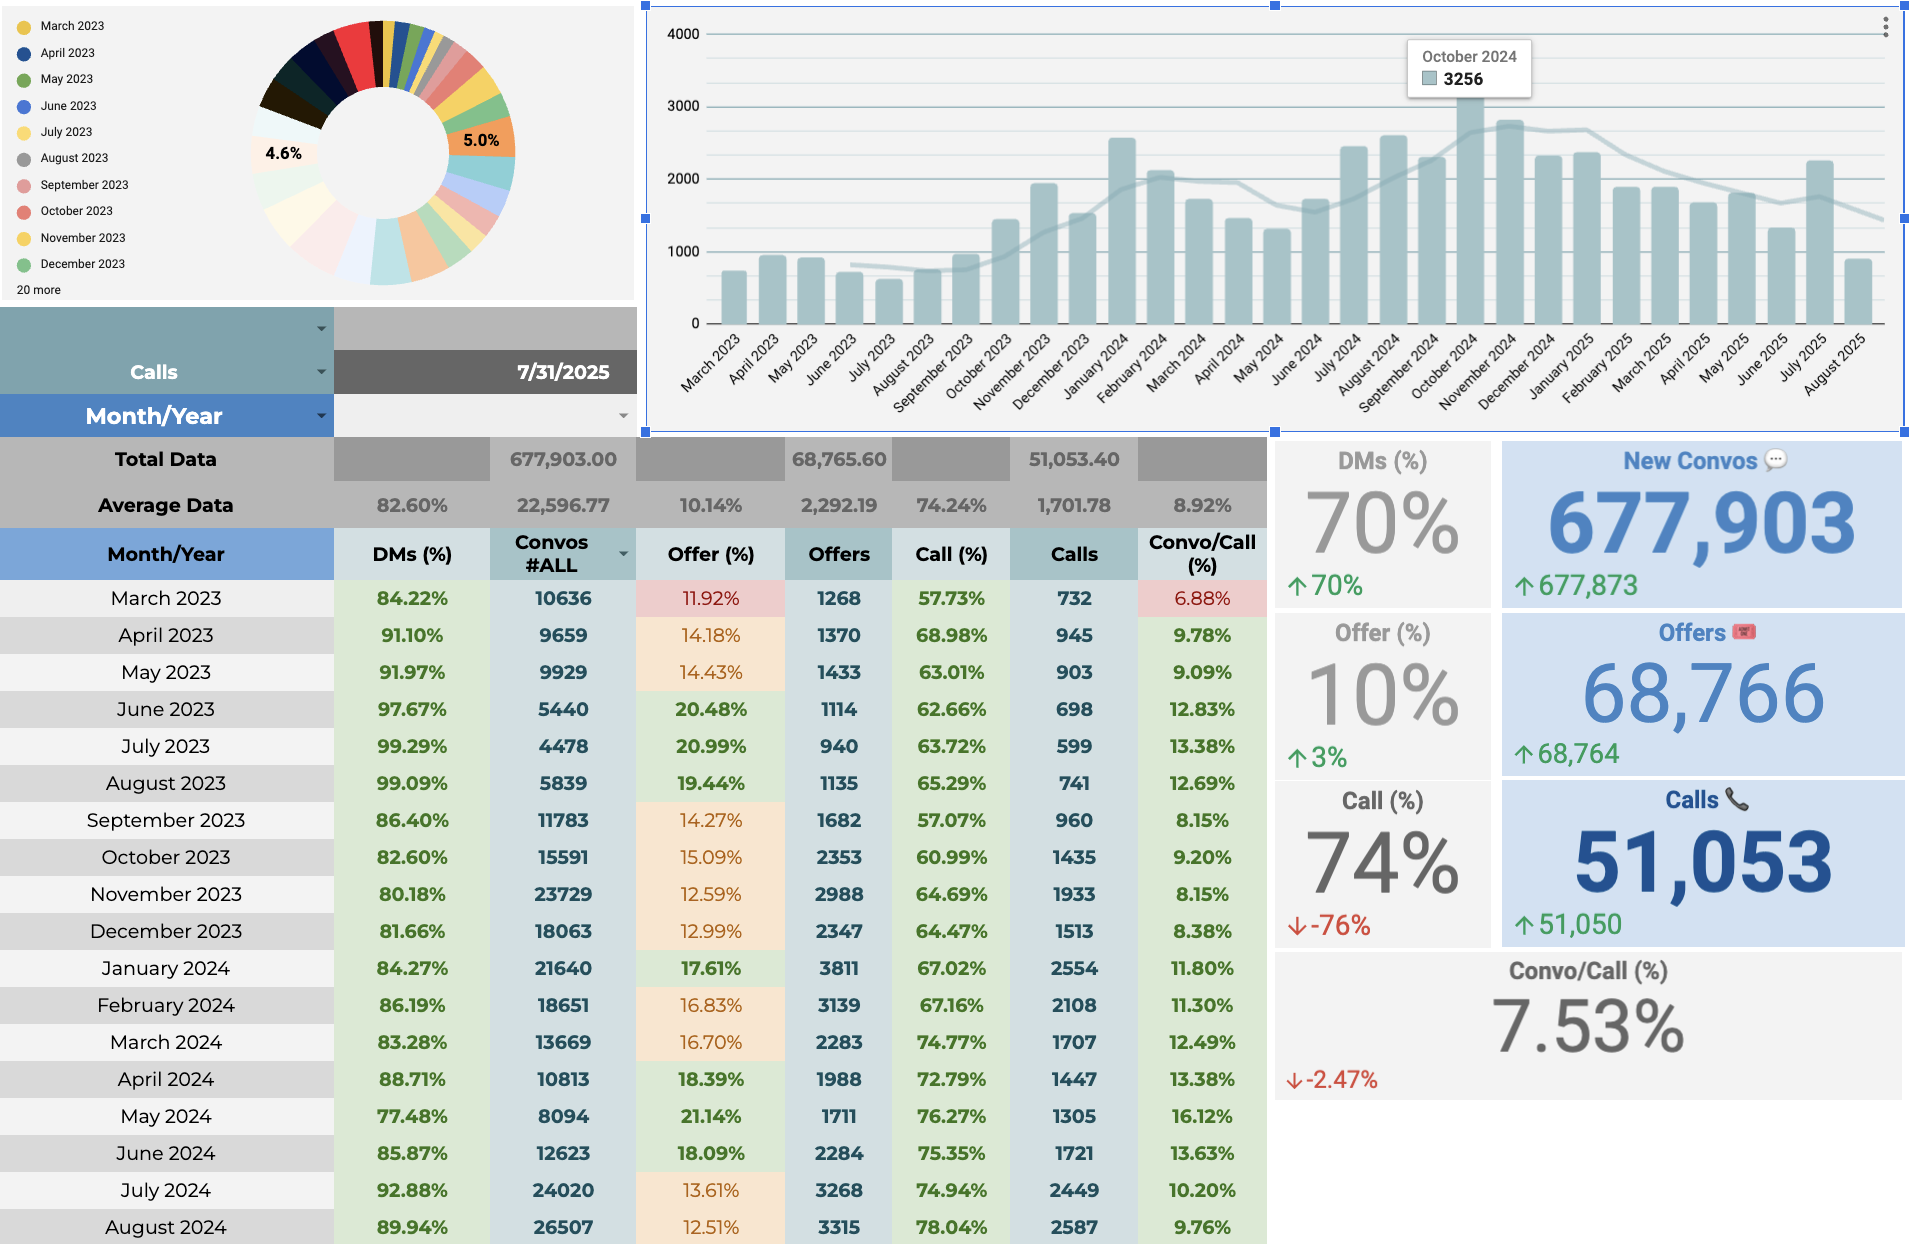Click the April 2023 legend color dot
This screenshot has height=1244, width=1914.
tap(24, 54)
